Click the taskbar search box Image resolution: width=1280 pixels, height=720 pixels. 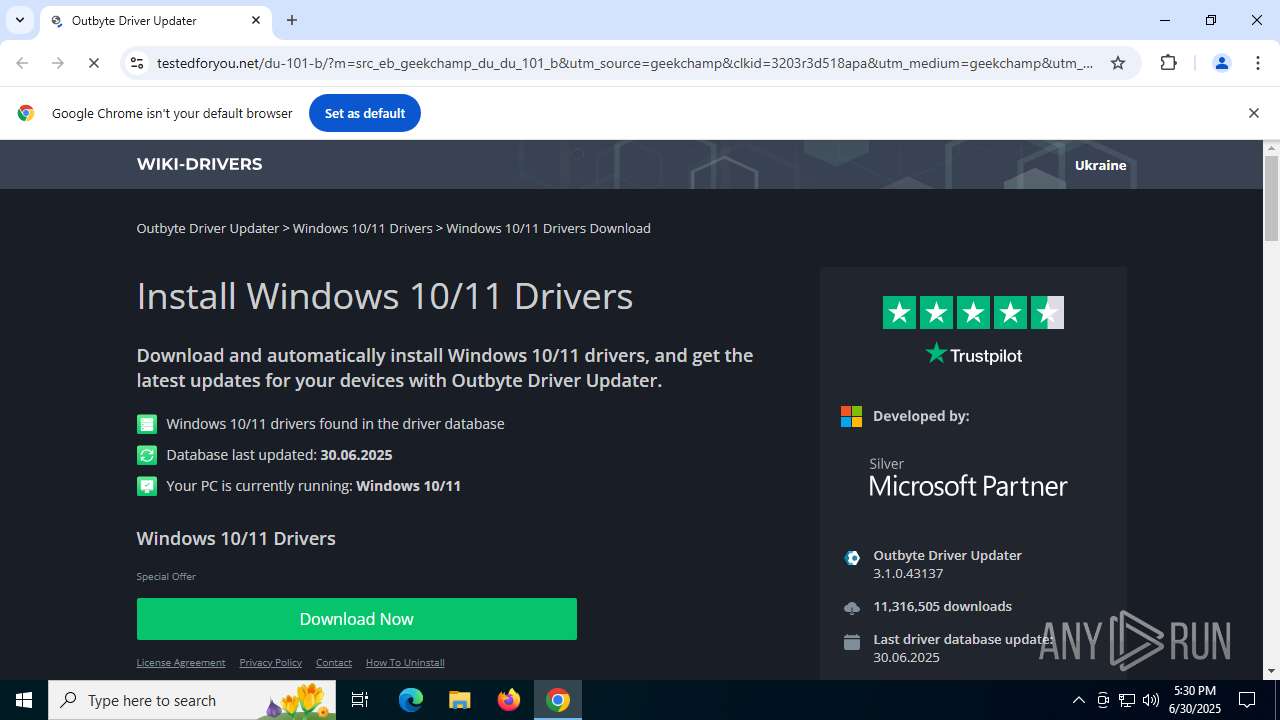(x=192, y=700)
